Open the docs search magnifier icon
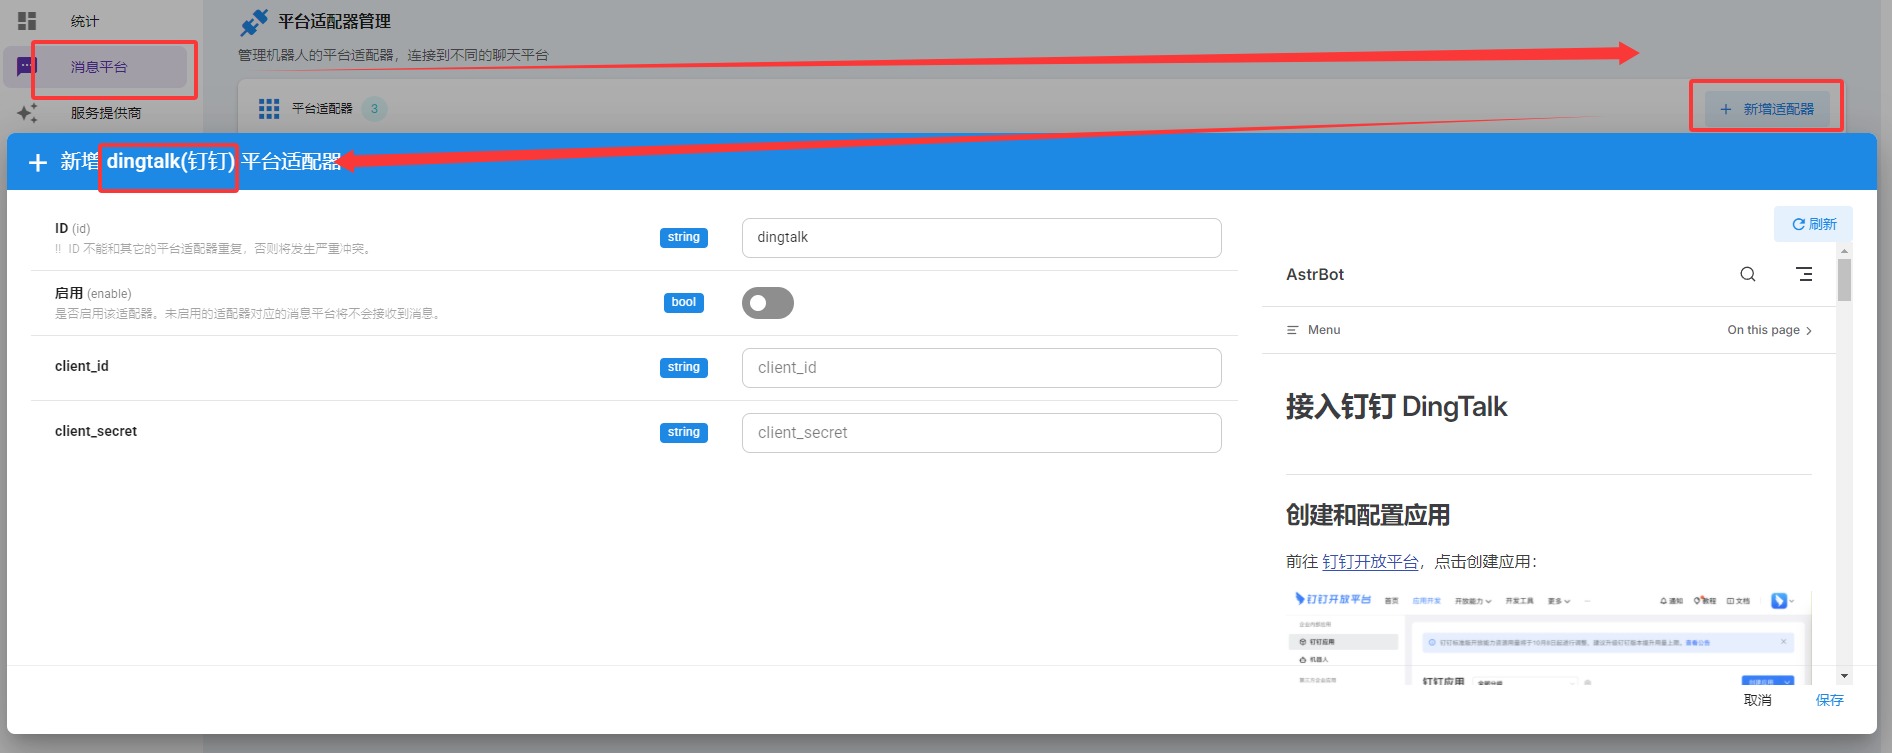This screenshot has height=753, width=1892. pos(1748,274)
